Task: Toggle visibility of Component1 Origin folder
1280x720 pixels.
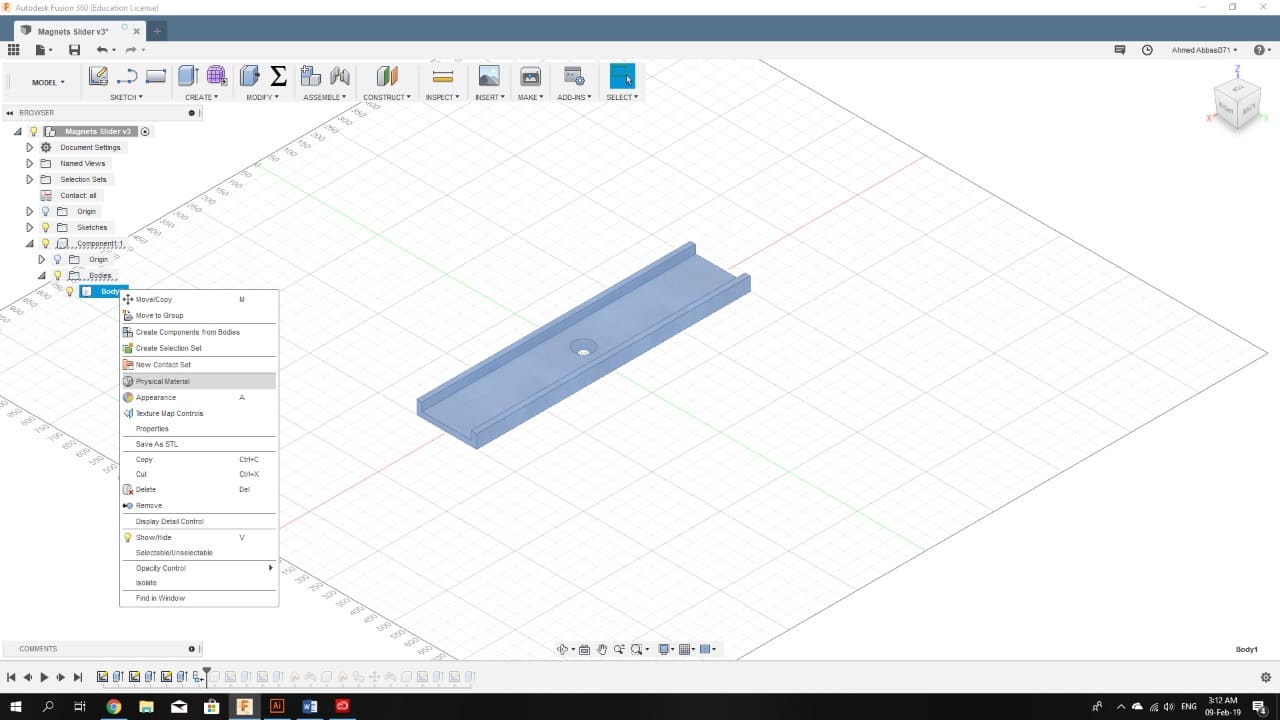Action: tap(57, 259)
